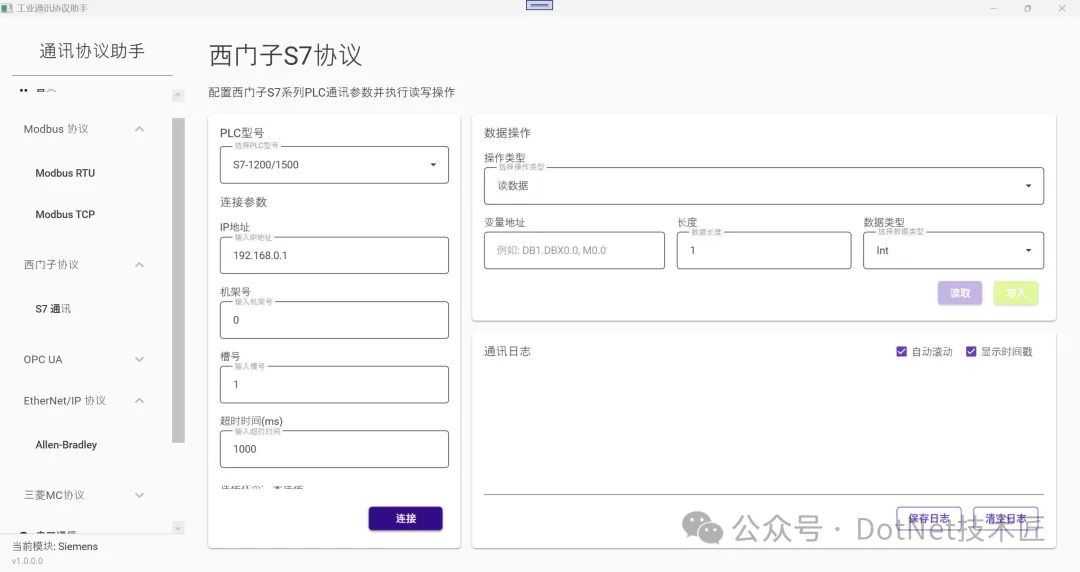Open PLC型号 dropdown showing S7-1200/1500
1080x572 pixels.
tap(334, 165)
